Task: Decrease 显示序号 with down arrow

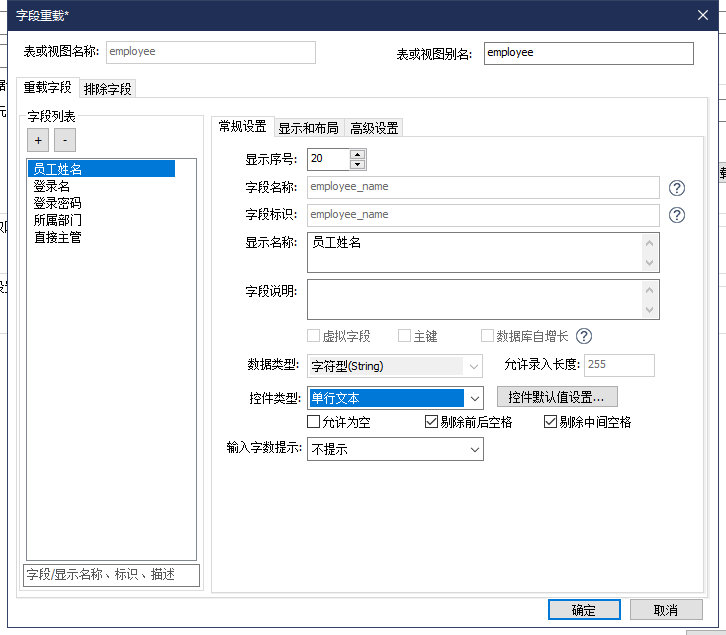Action: click(x=358, y=164)
